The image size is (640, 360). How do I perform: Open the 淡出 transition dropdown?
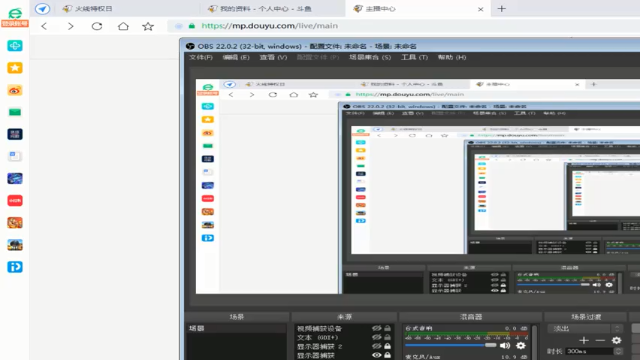(x=586, y=329)
